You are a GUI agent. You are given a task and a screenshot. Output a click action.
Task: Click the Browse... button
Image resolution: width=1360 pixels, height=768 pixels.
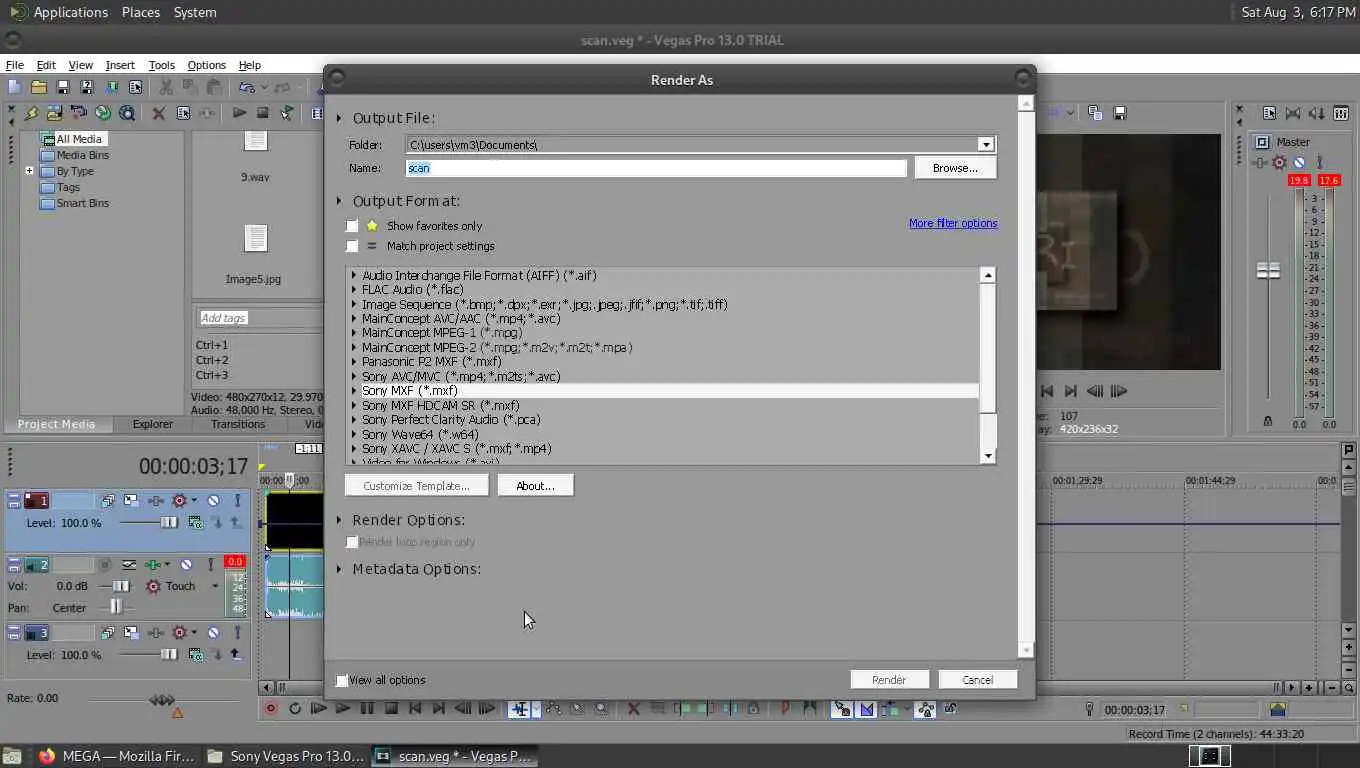(955, 168)
